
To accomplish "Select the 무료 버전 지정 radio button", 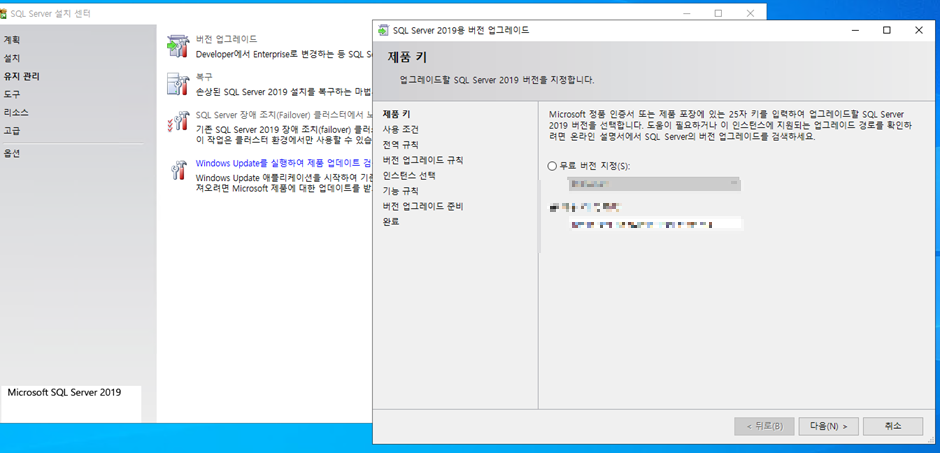I will (552, 166).
